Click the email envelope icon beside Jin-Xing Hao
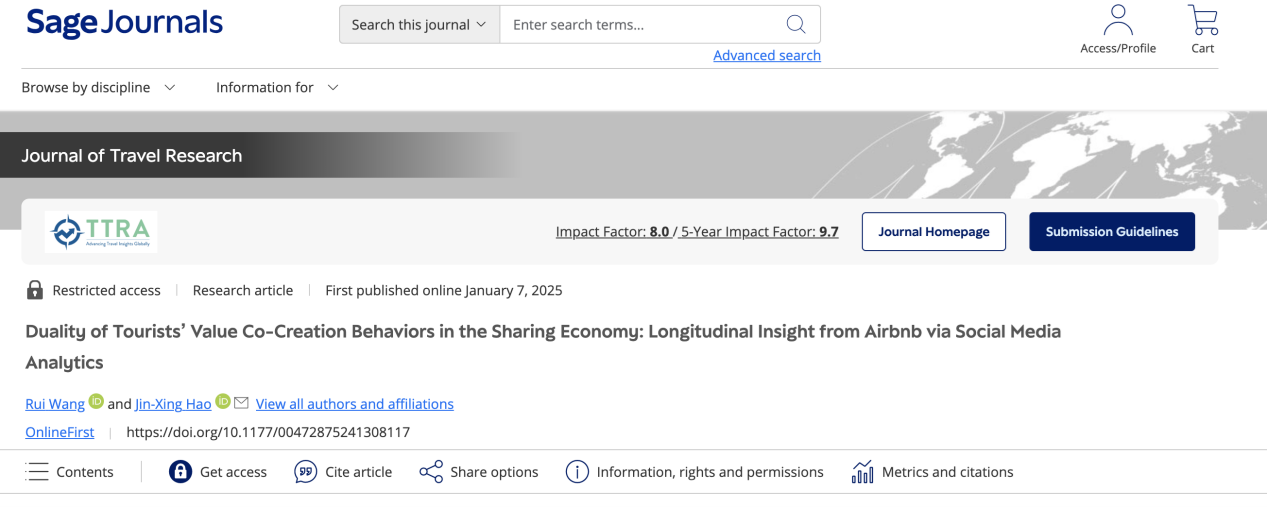 241,402
